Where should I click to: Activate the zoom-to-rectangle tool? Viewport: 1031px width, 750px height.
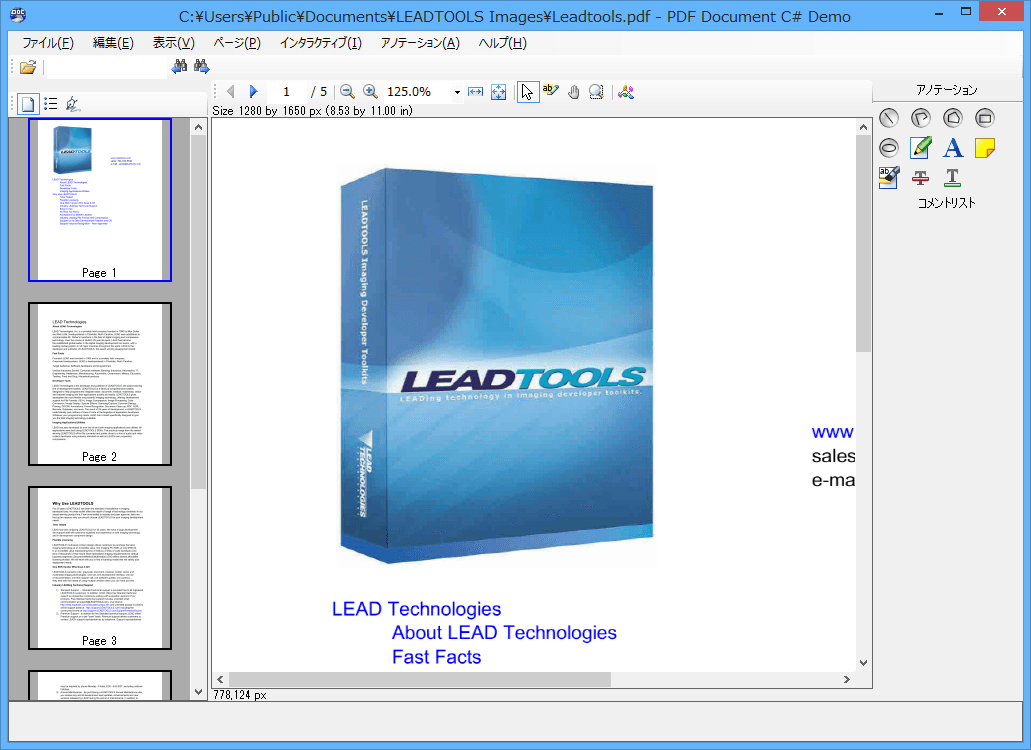click(596, 92)
